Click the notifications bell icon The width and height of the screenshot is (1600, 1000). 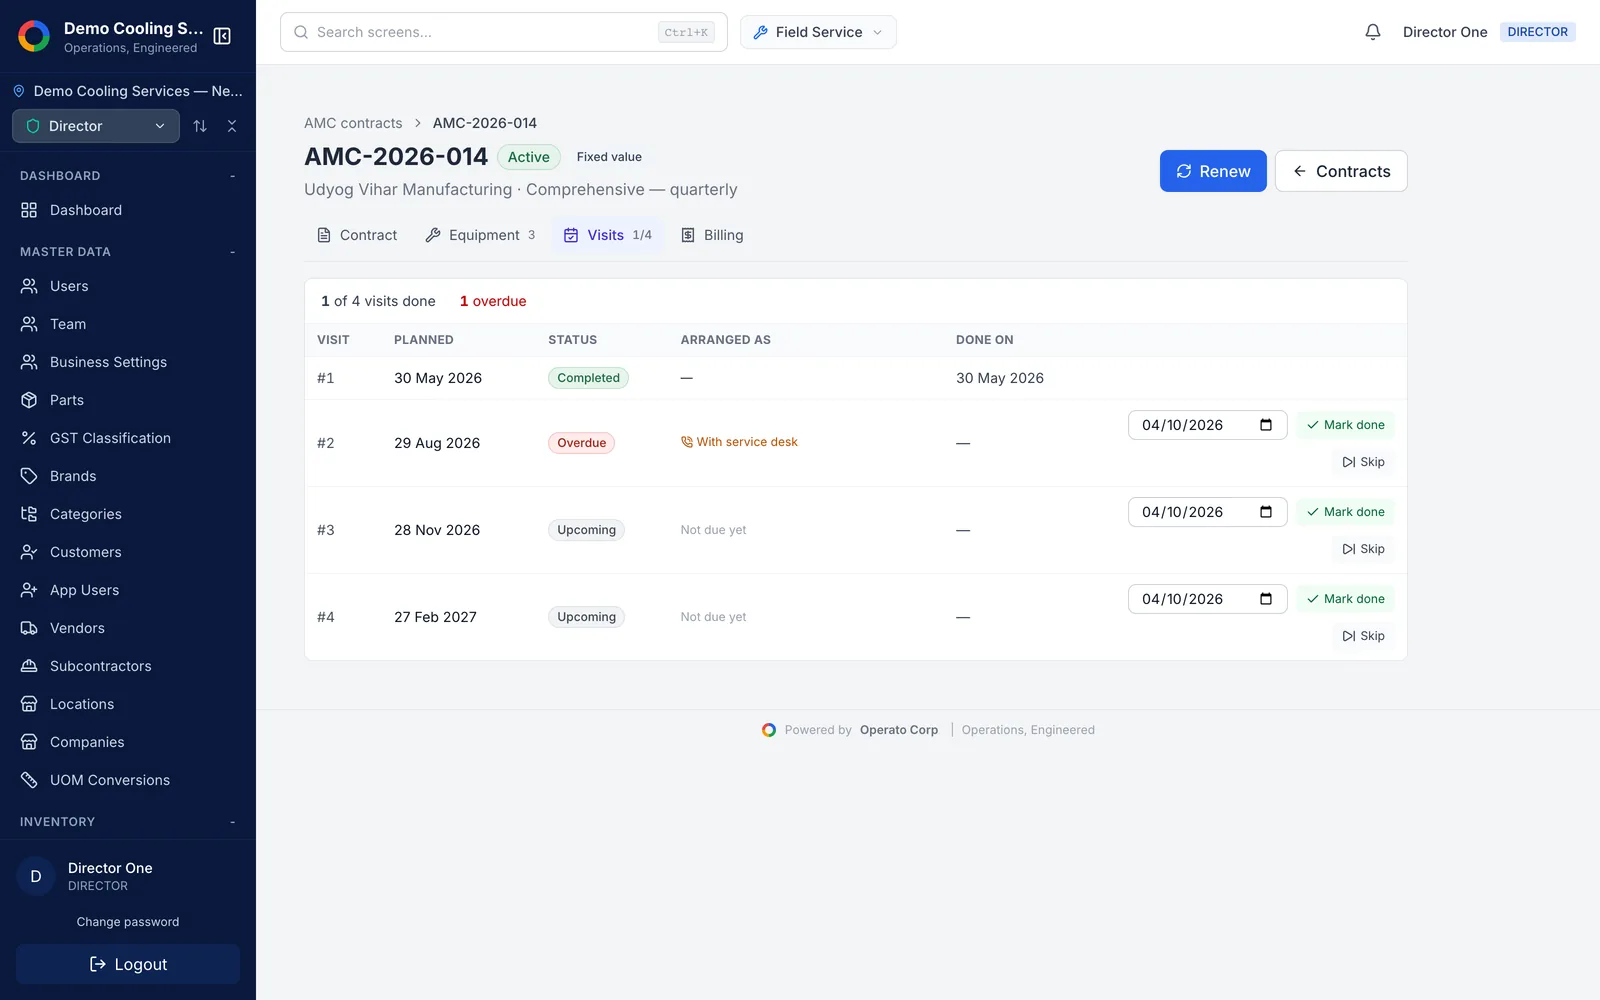click(x=1373, y=32)
